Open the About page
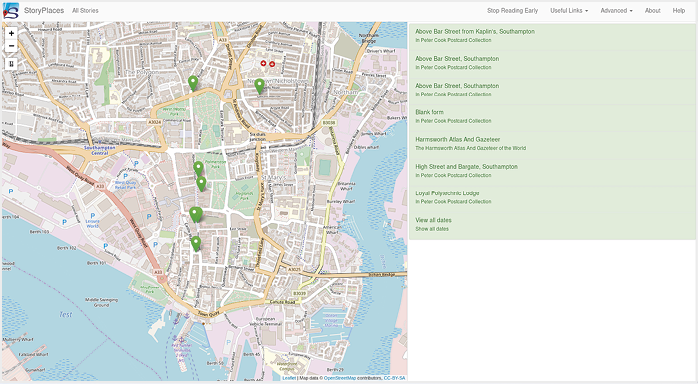698x384 pixels. [x=653, y=11]
